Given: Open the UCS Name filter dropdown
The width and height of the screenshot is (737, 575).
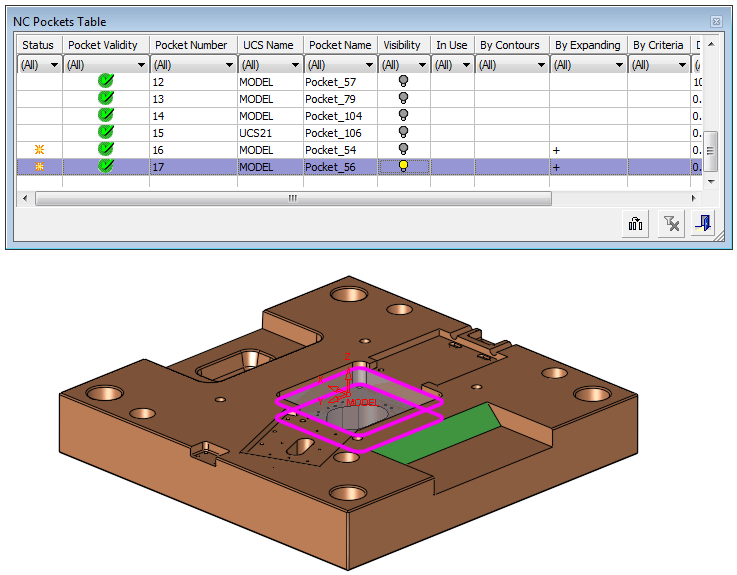Looking at the screenshot, I should point(293,65).
